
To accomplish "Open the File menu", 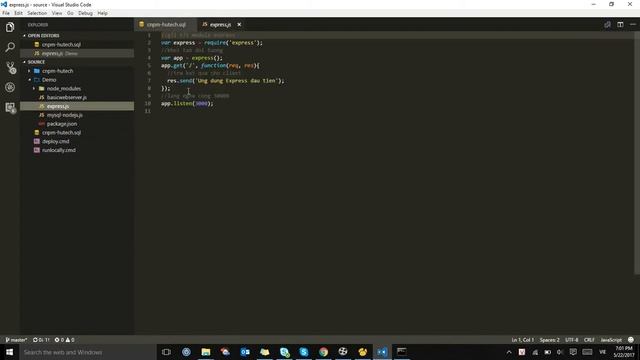I will coord(6,13).
